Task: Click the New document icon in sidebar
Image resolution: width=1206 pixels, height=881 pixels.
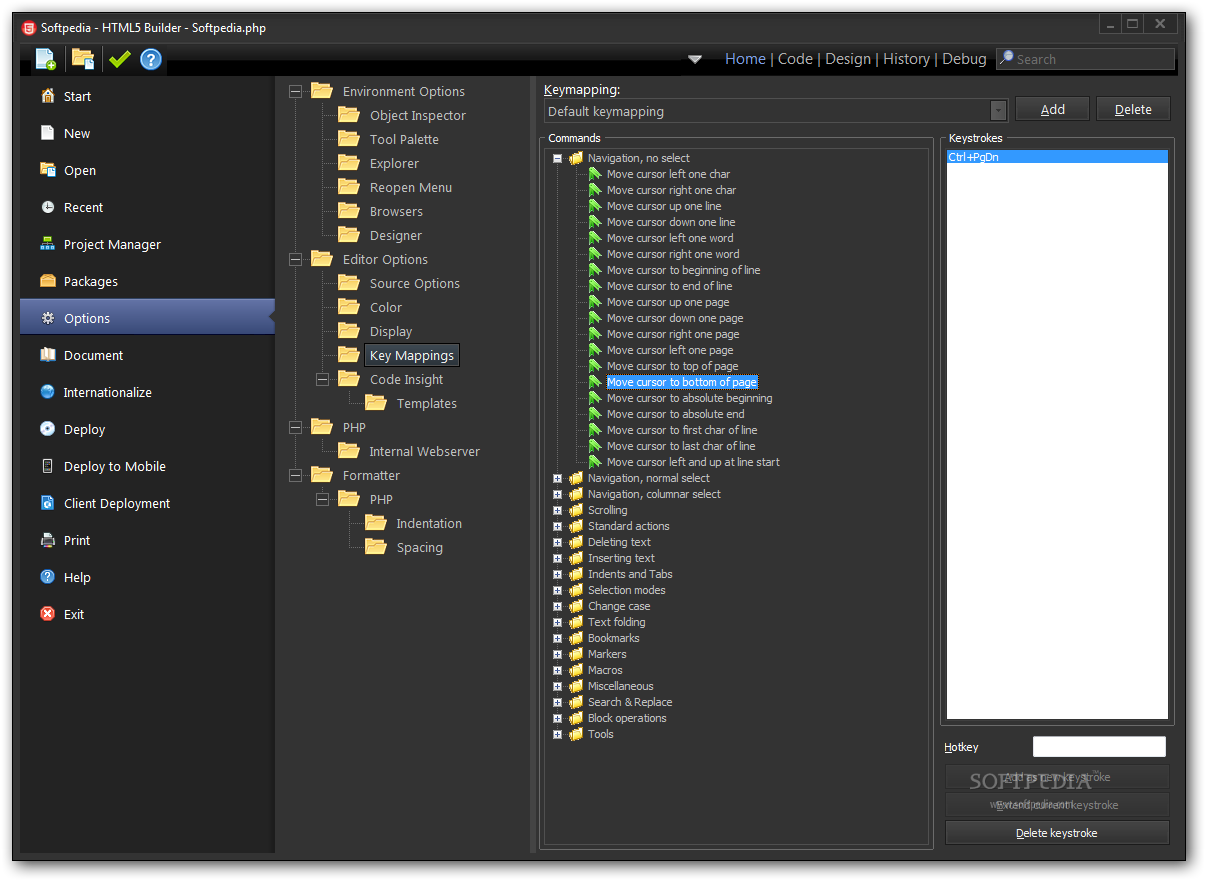Action: (x=47, y=133)
